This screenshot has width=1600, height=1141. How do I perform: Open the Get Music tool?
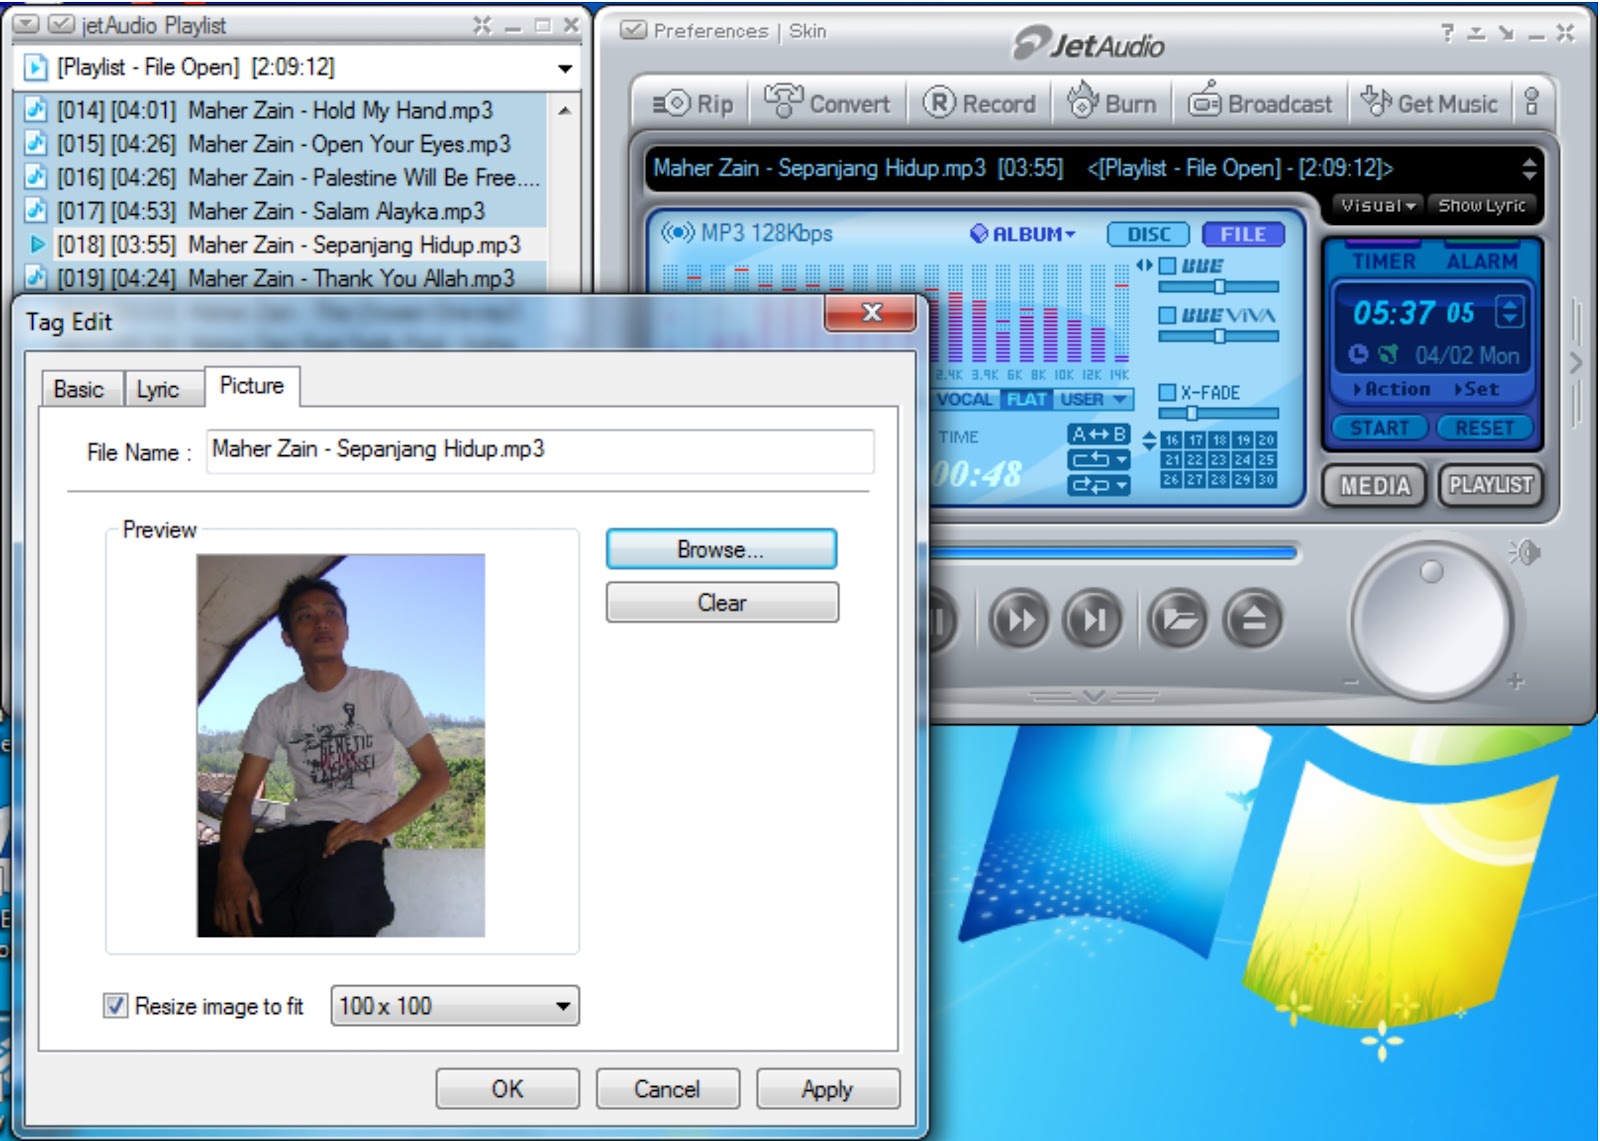[x=1429, y=103]
